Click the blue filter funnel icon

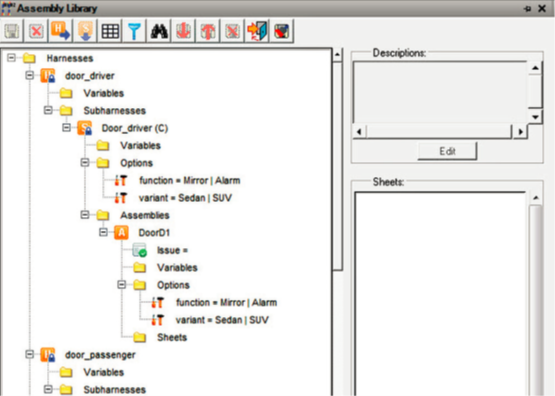[135, 31]
